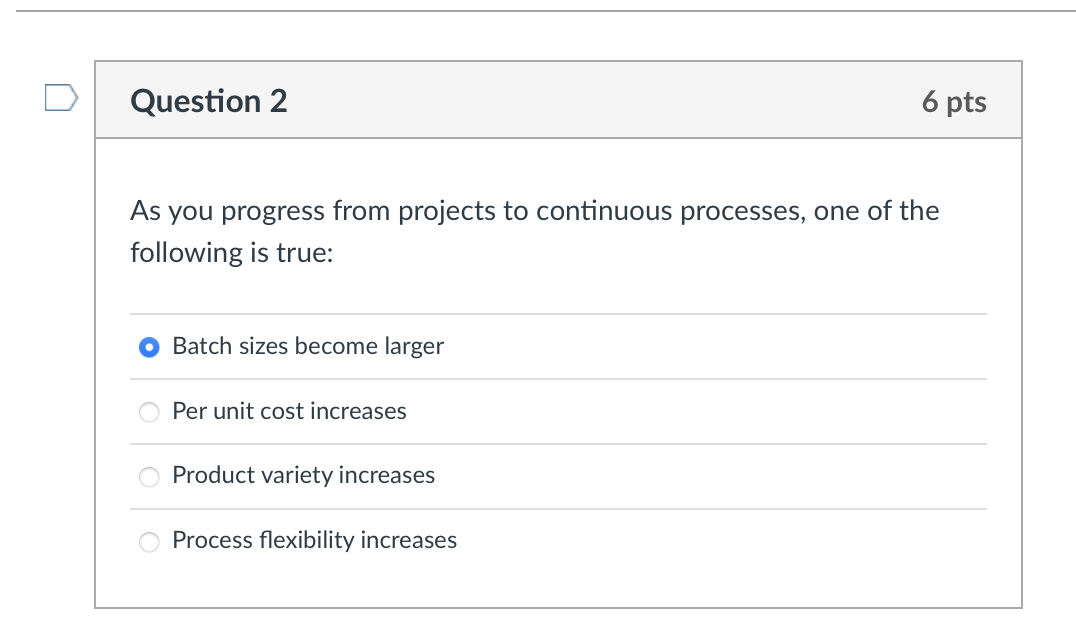Click the answer row containing the selected option

[559, 346]
